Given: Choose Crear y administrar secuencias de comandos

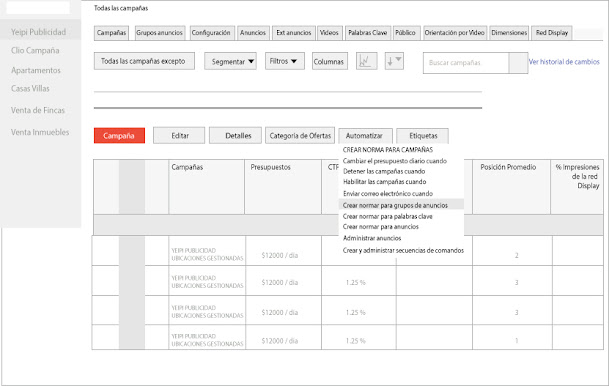Looking at the screenshot, I should (x=403, y=250).
